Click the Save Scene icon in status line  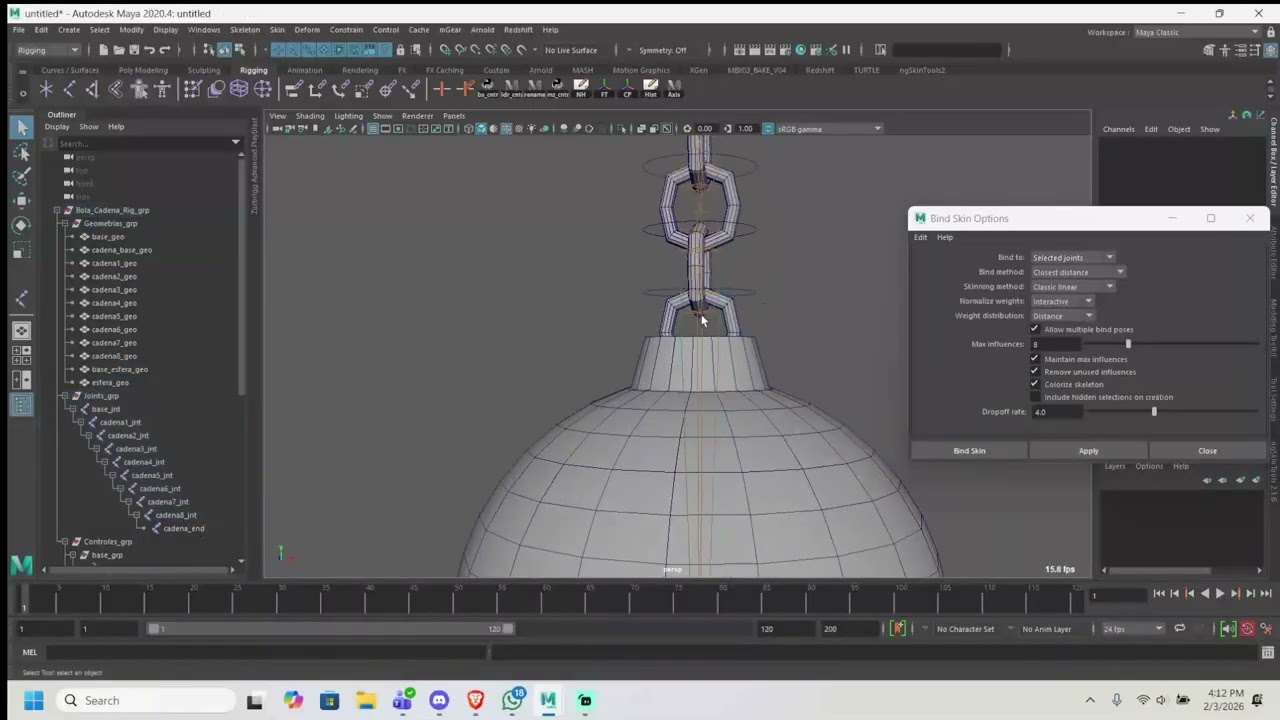pyautogui.click(x=134, y=50)
